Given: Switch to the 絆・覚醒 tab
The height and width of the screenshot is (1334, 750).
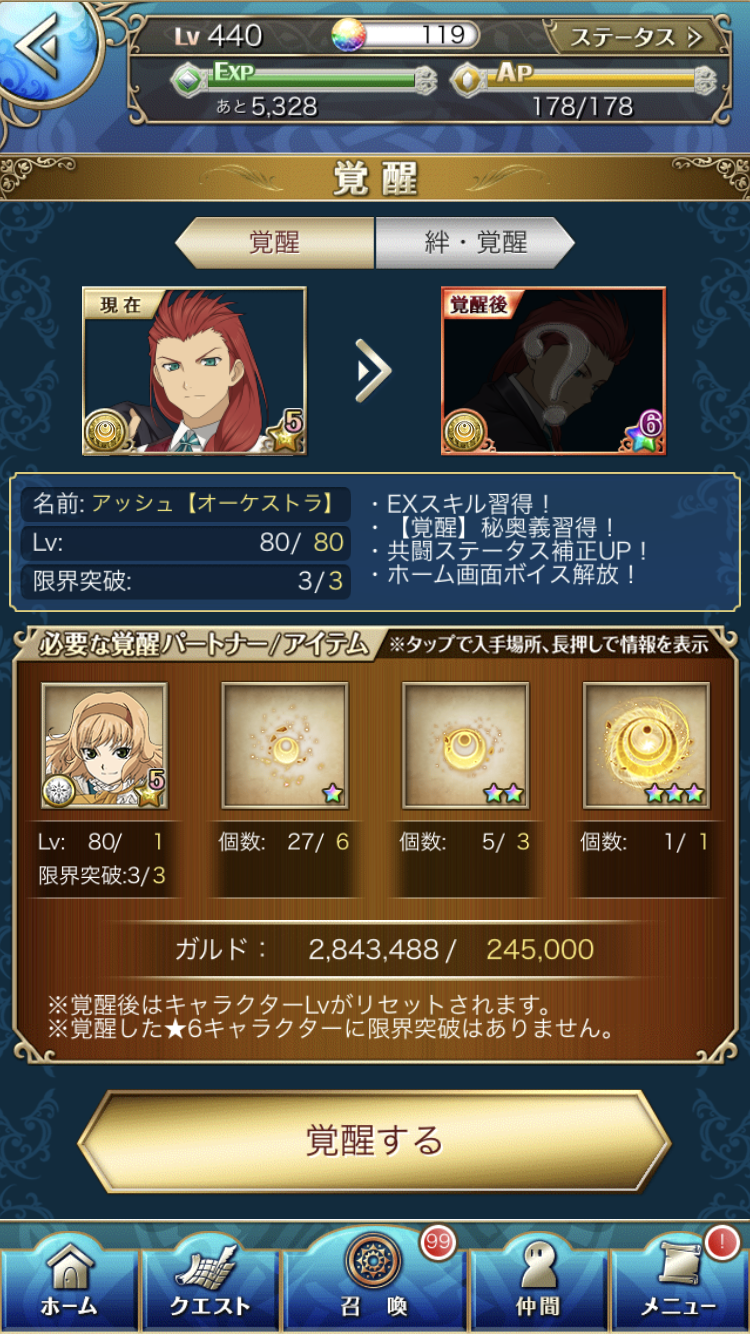Looking at the screenshot, I should tap(475, 243).
